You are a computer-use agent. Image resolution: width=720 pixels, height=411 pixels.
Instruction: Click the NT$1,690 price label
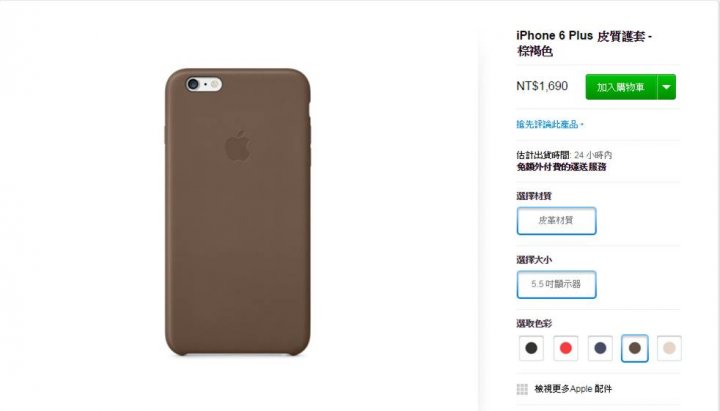[542, 86]
